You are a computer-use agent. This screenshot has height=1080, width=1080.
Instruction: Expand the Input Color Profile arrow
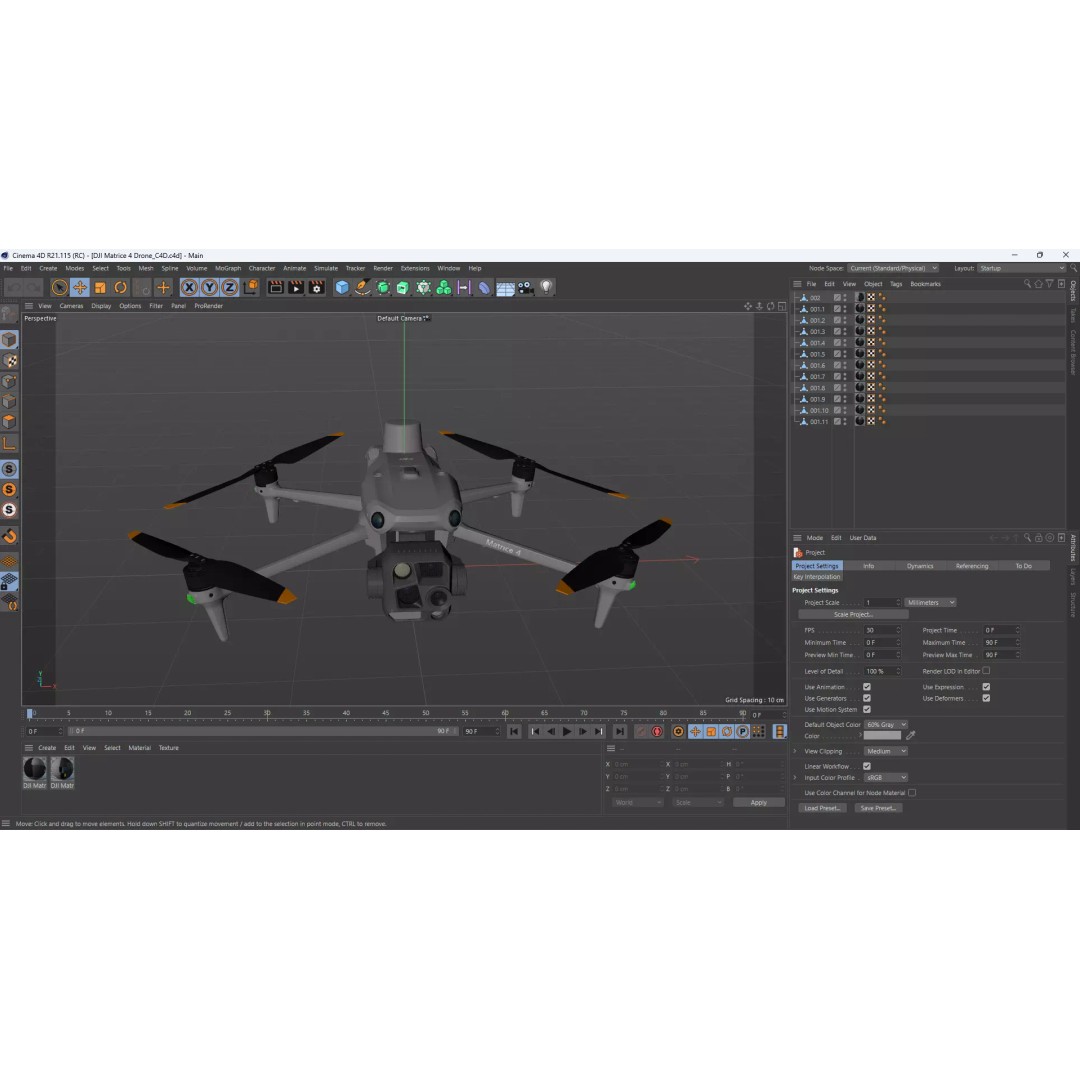pos(795,778)
